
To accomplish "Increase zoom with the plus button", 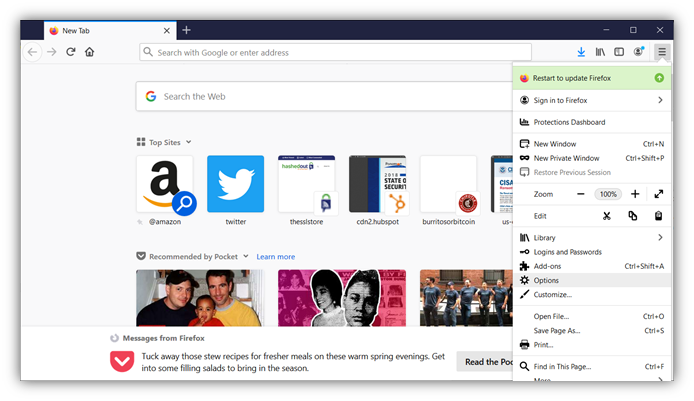I will [635, 194].
